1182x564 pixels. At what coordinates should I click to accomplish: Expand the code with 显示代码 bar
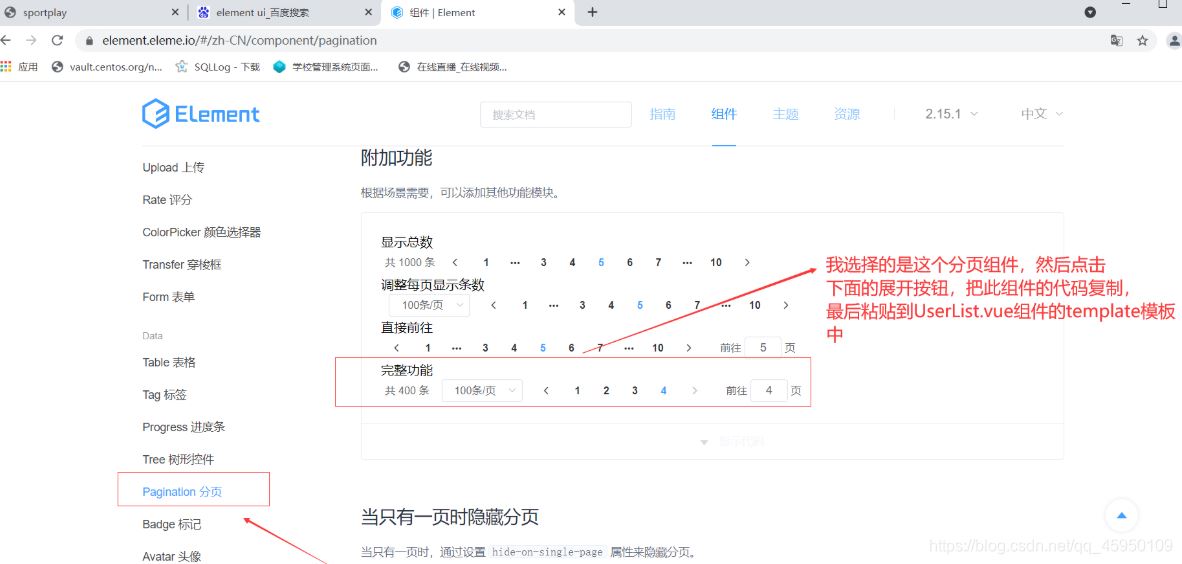pos(712,442)
